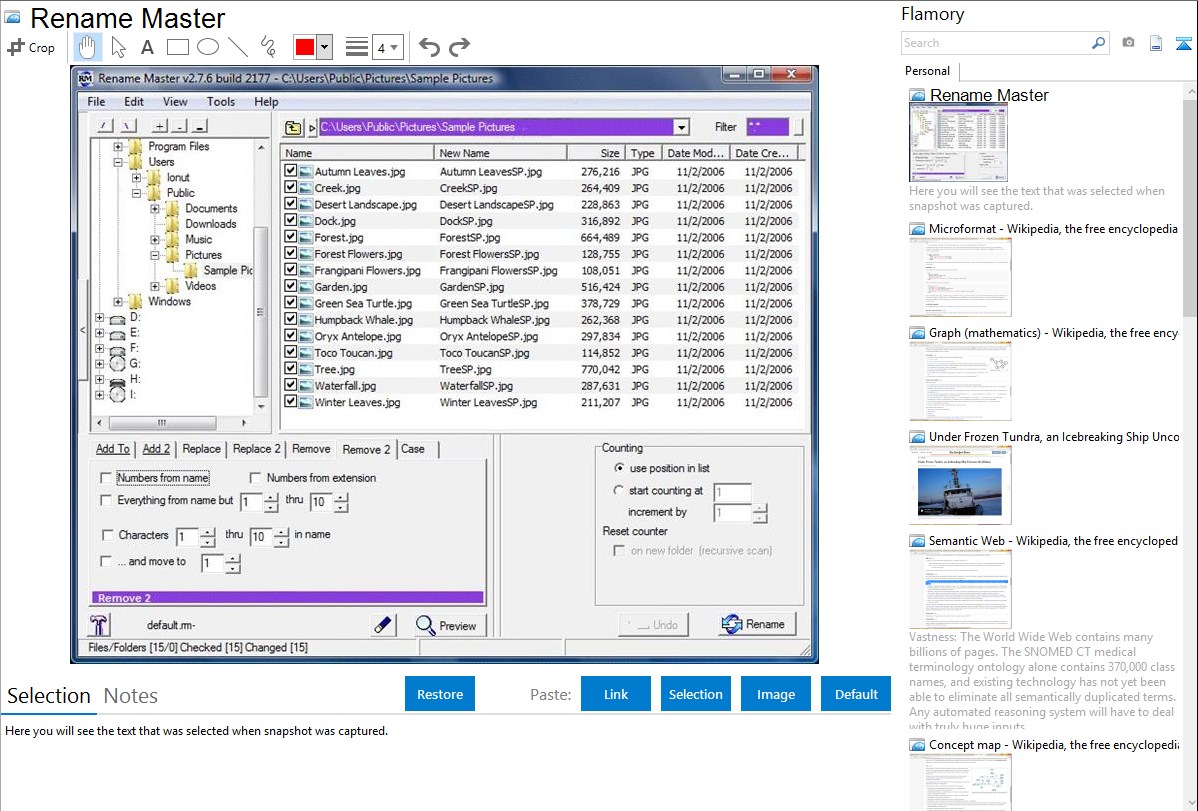The width and height of the screenshot is (1198, 811).
Task: Pick the rectangle shape tool
Action: (x=178, y=47)
